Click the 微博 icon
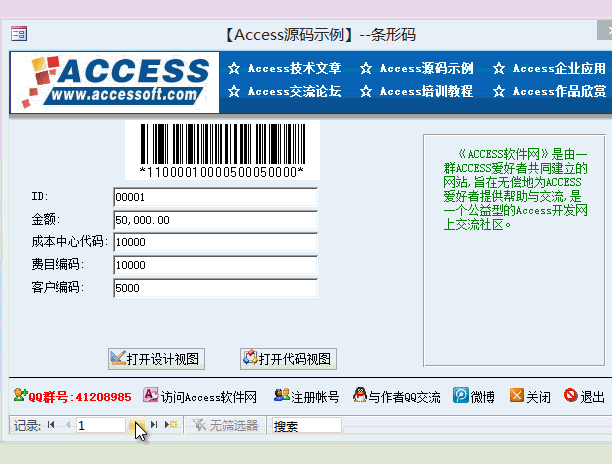The height and width of the screenshot is (464, 612). coord(461,395)
